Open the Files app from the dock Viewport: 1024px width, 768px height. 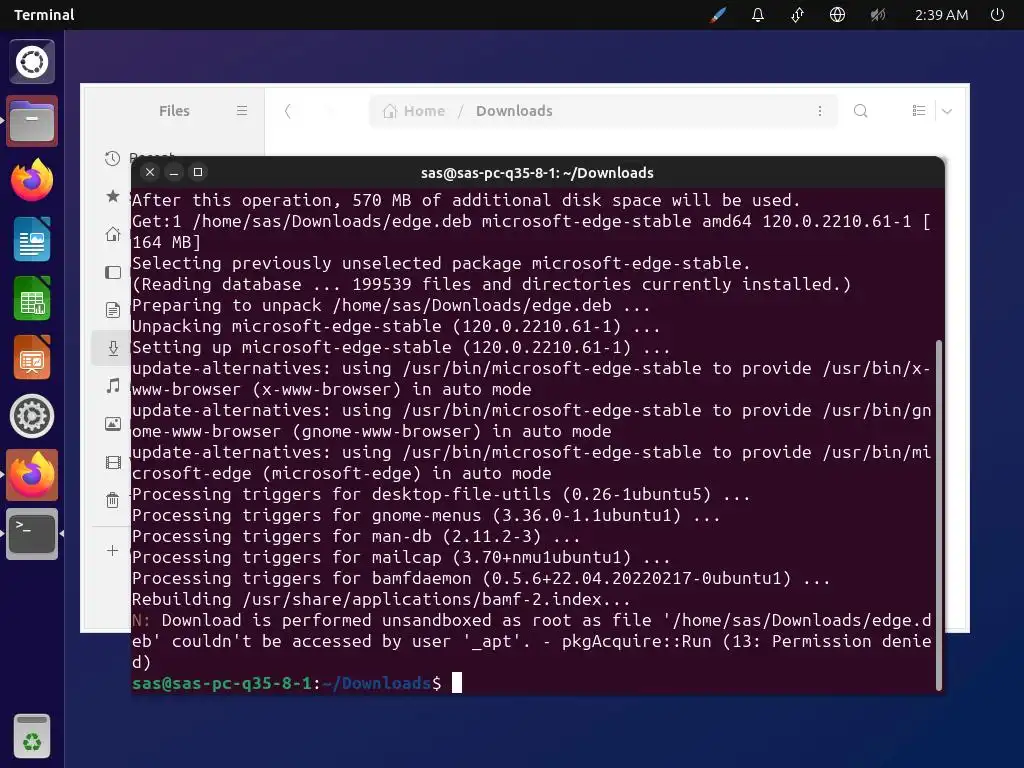pyautogui.click(x=32, y=121)
